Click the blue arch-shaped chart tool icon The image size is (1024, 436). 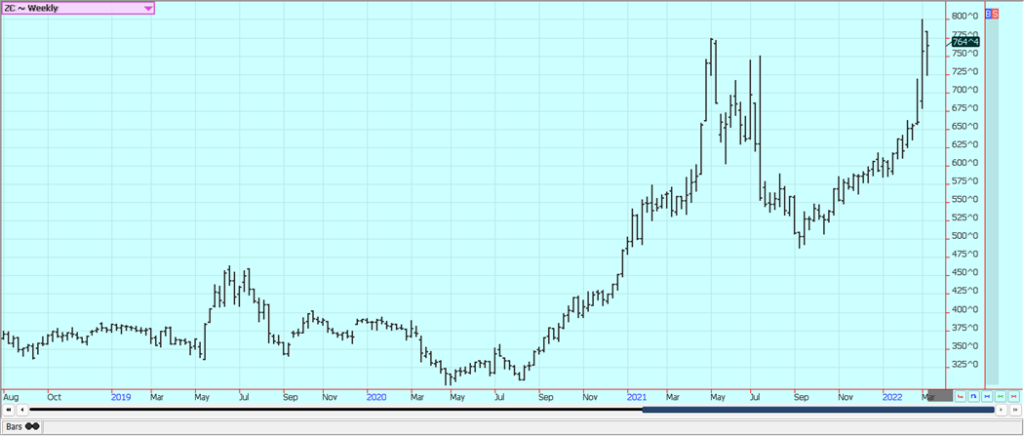[x=973, y=396]
